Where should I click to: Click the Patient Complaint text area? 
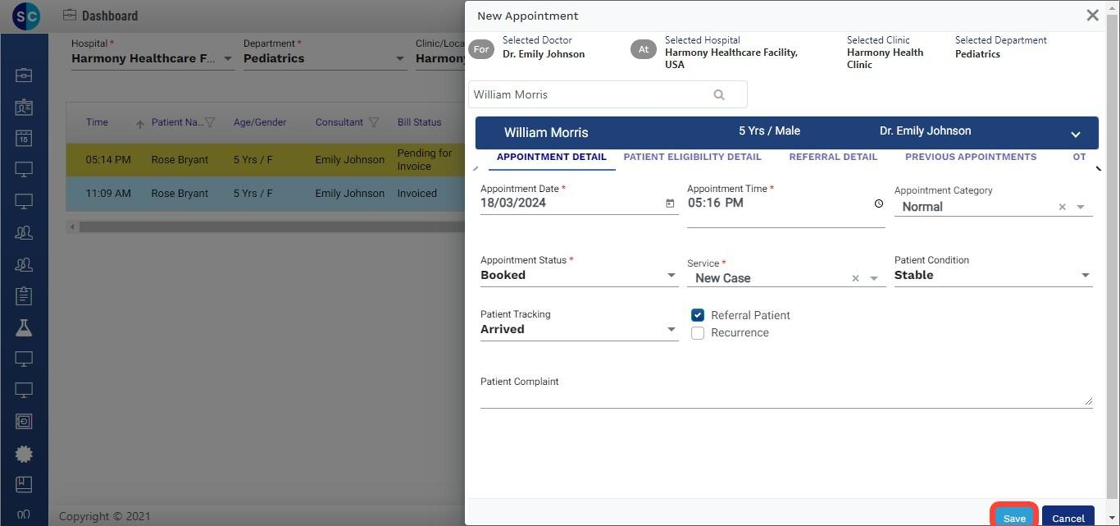(x=786, y=398)
